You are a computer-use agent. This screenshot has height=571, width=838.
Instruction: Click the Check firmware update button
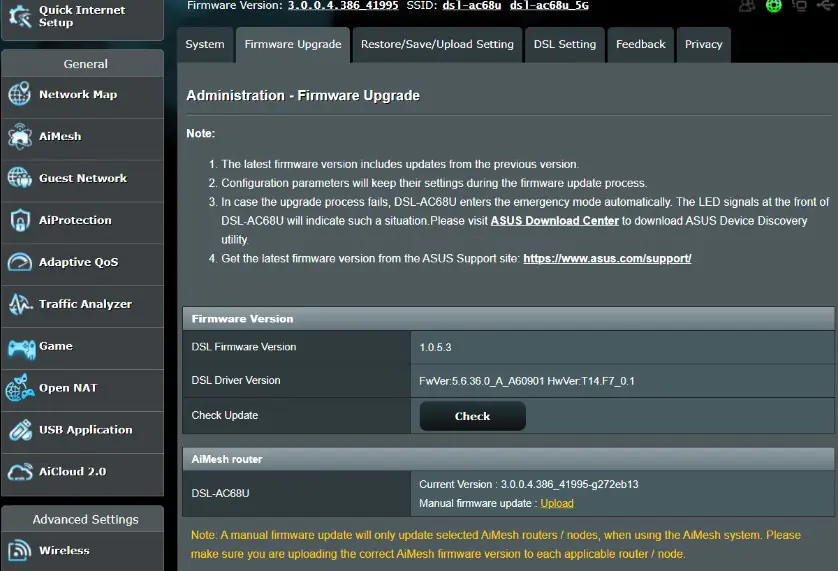tap(472, 416)
